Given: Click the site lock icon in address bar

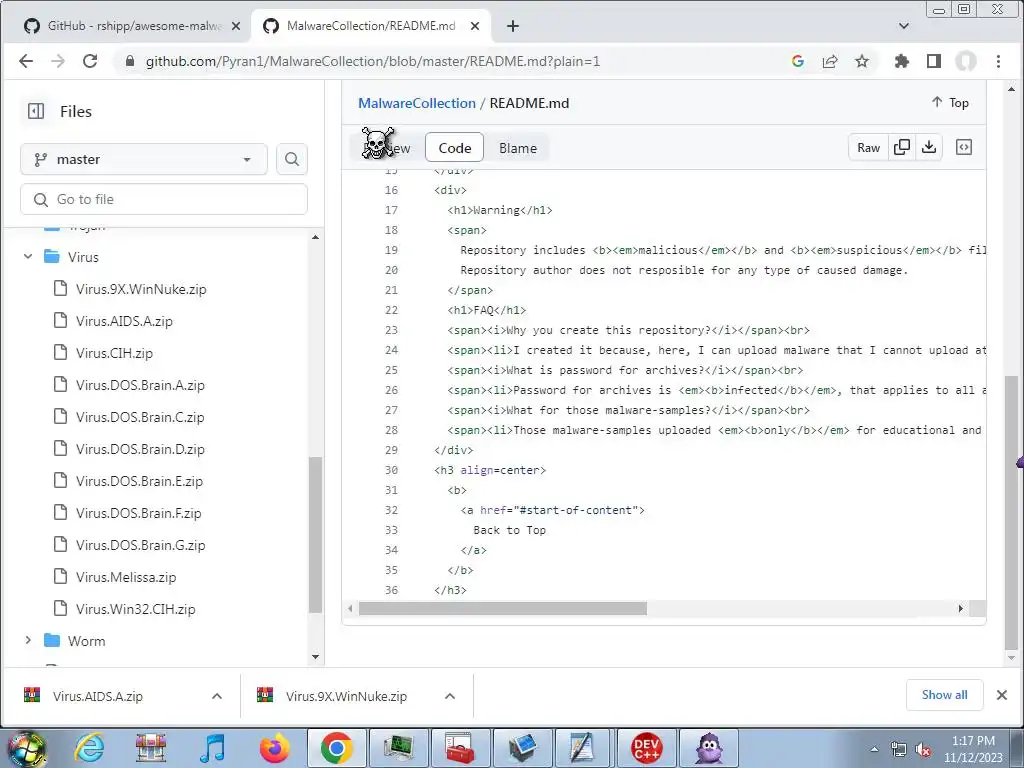Looking at the screenshot, I should point(129,61).
